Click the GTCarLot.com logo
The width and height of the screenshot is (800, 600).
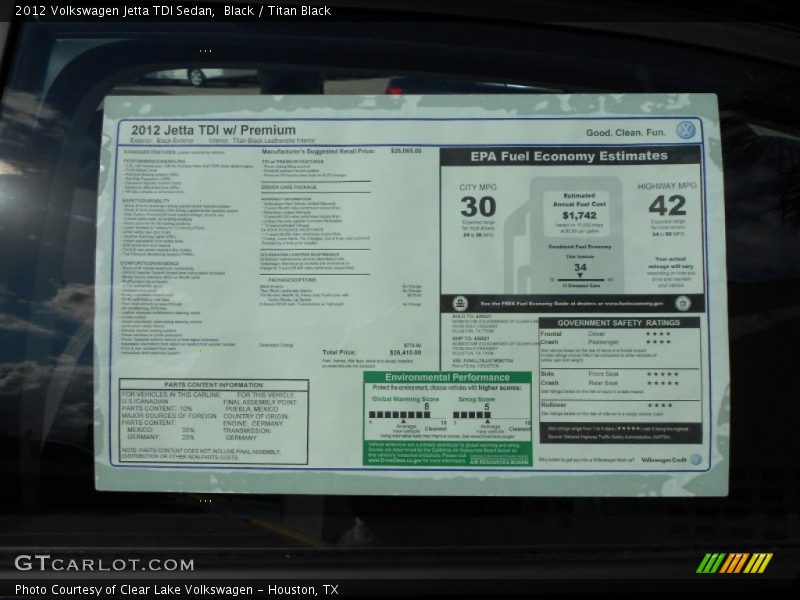104,563
